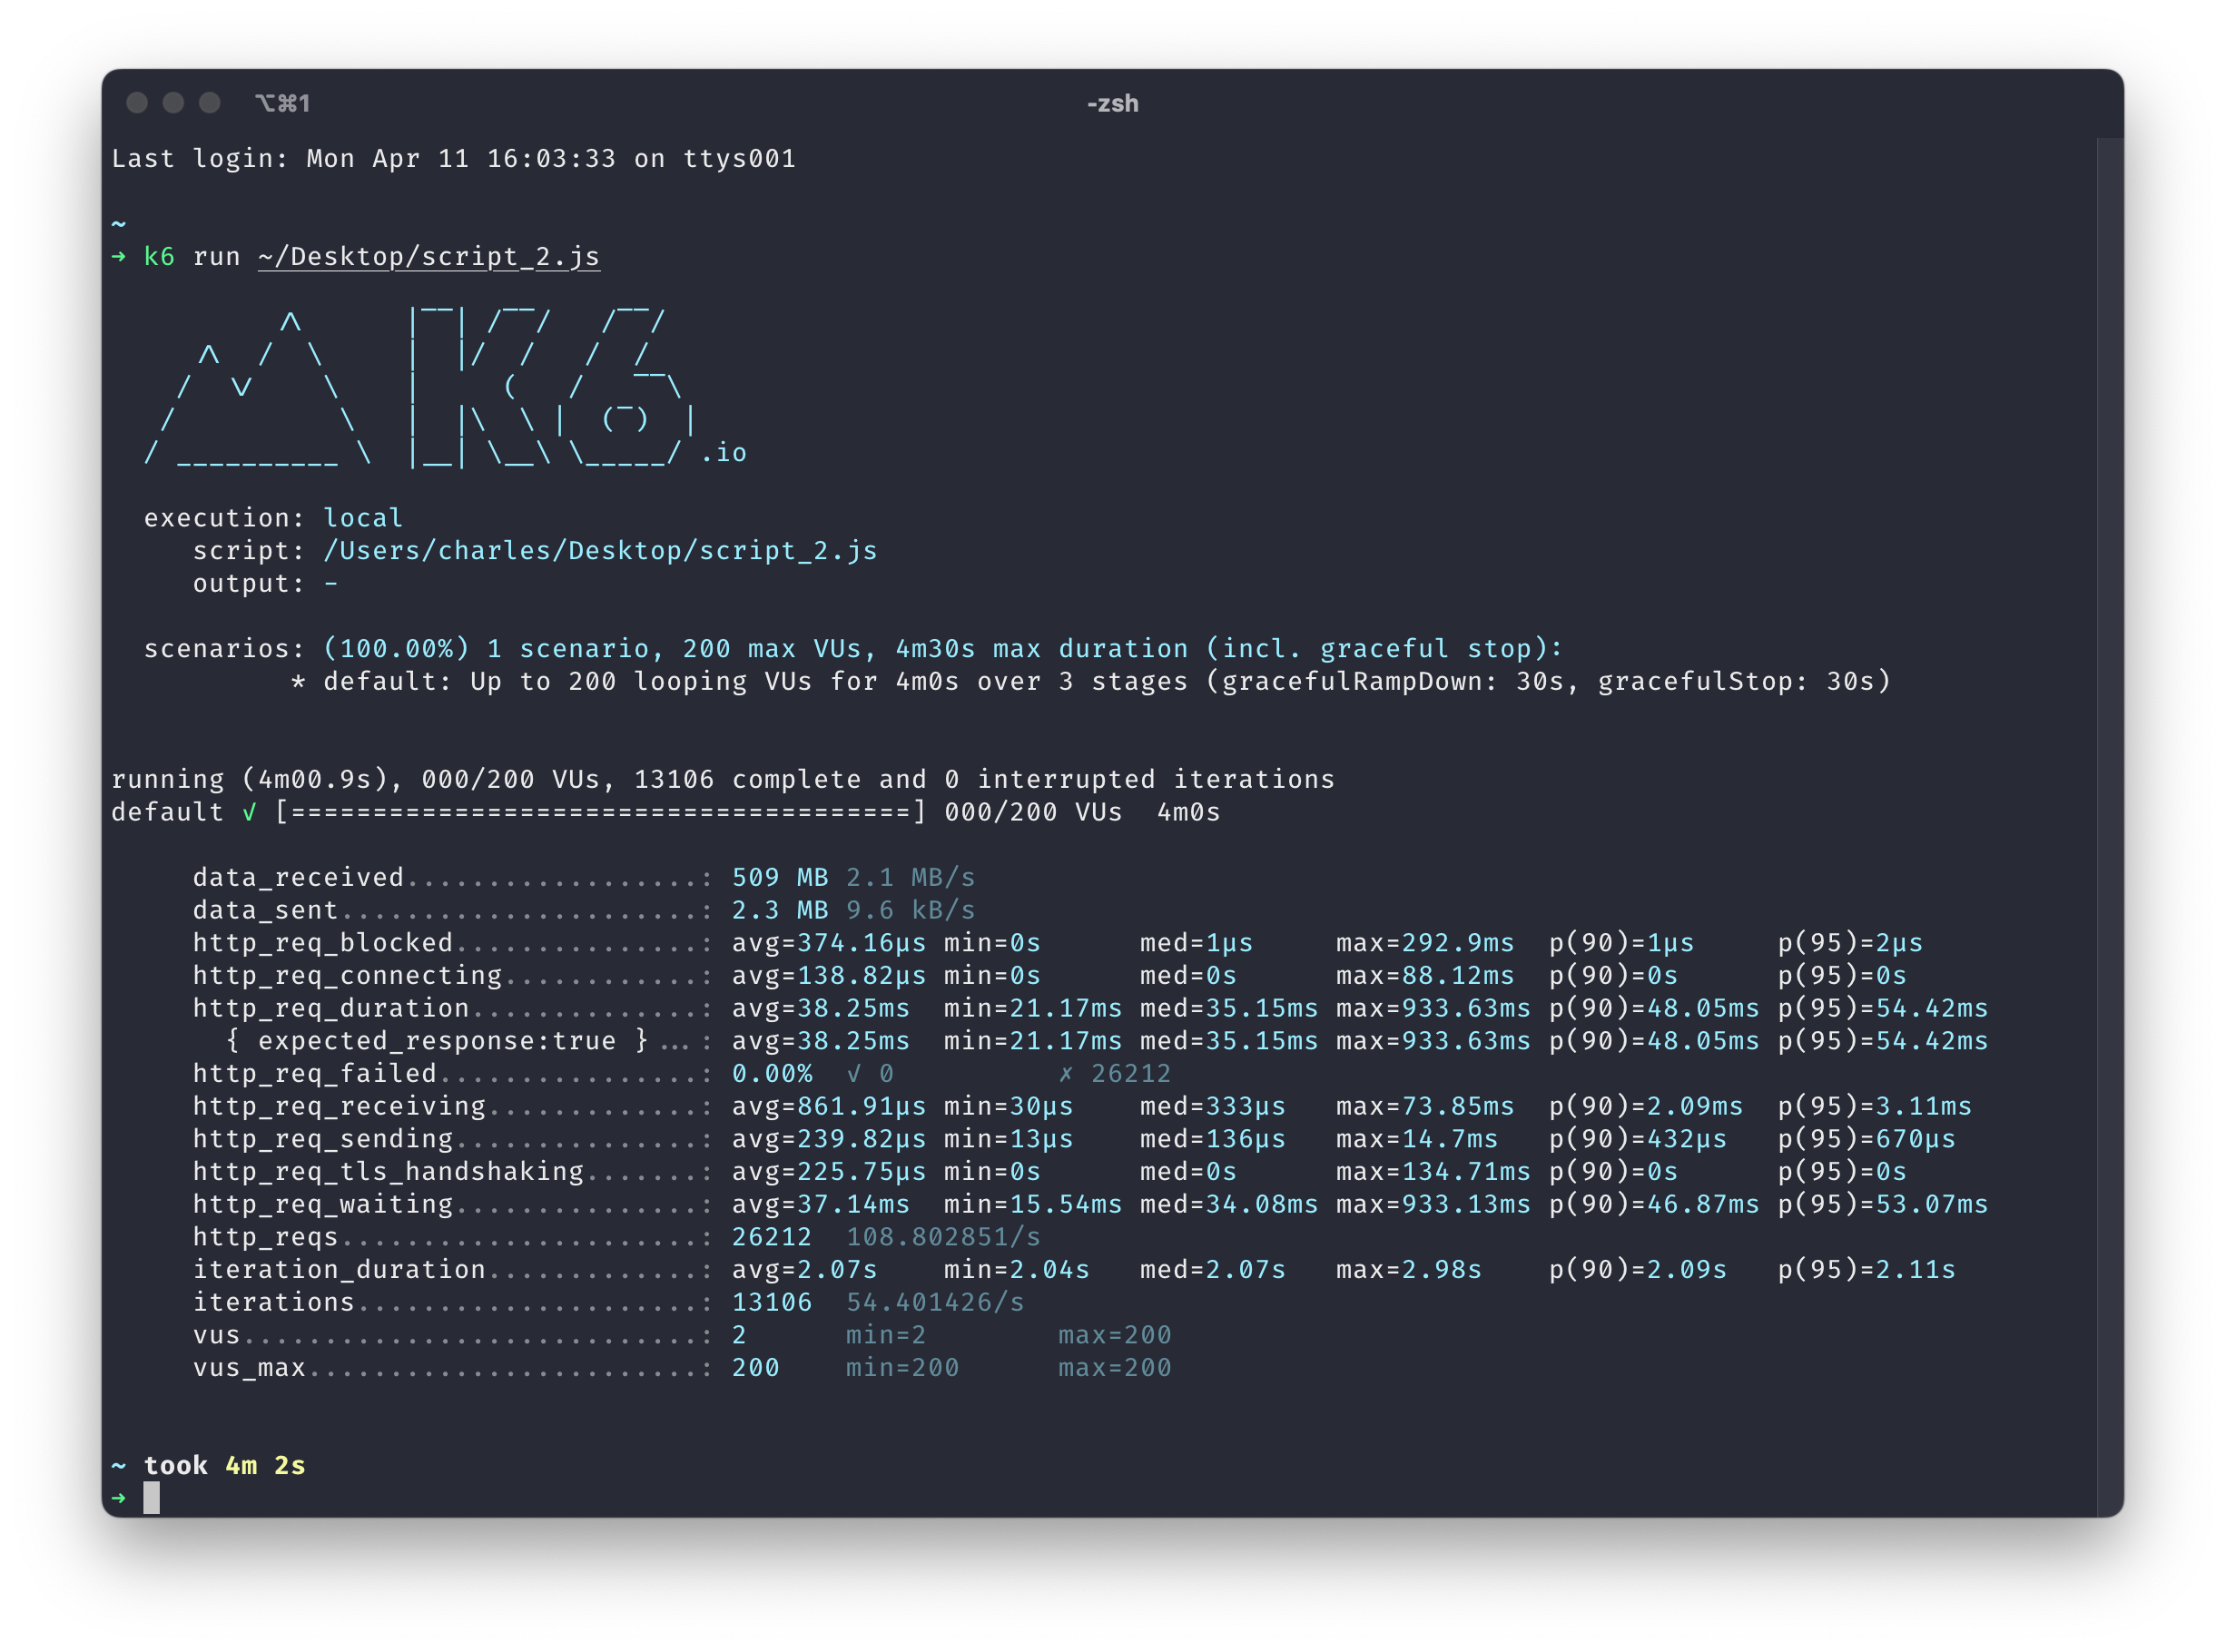This screenshot has height=1652, width=2226.
Task: Click the ⌥⌘1 shortcut label
Action: coord(282,103)
